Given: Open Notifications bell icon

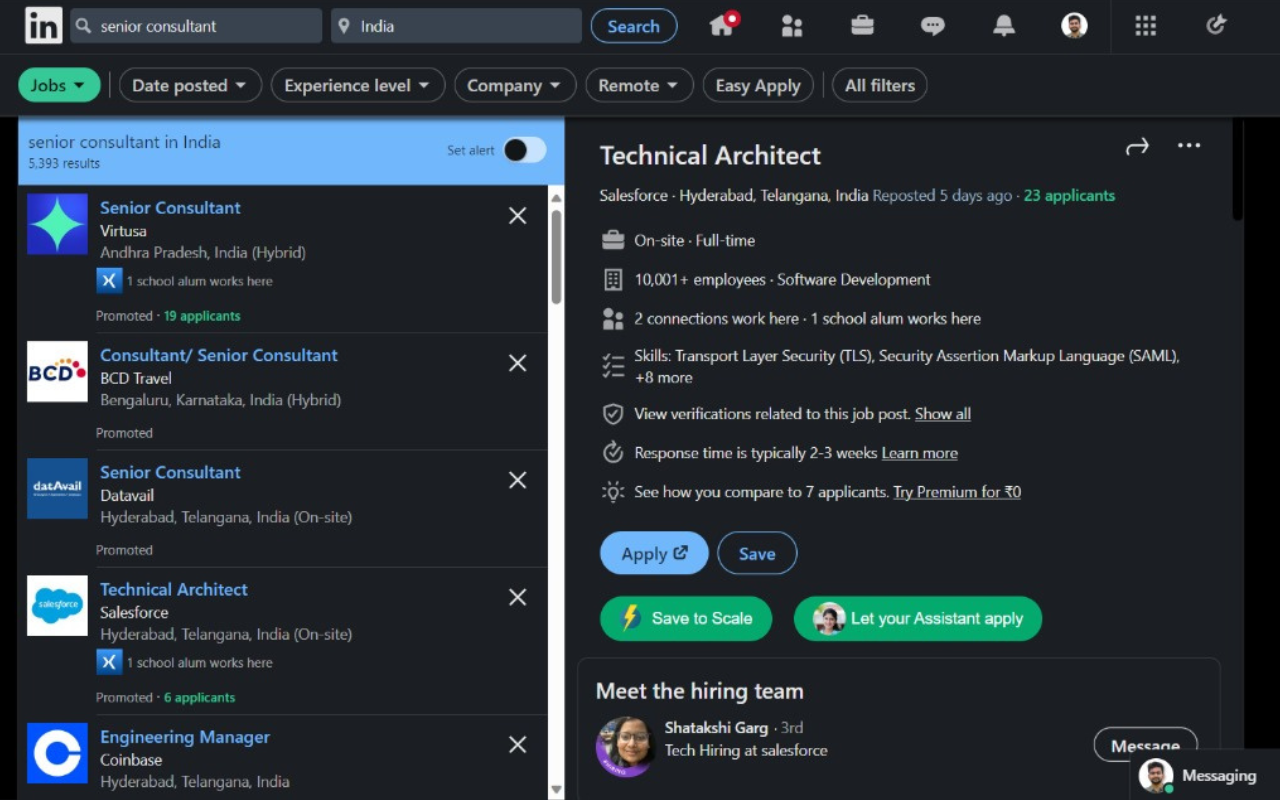Looking at the screenshot, I should pos(1003,26).
